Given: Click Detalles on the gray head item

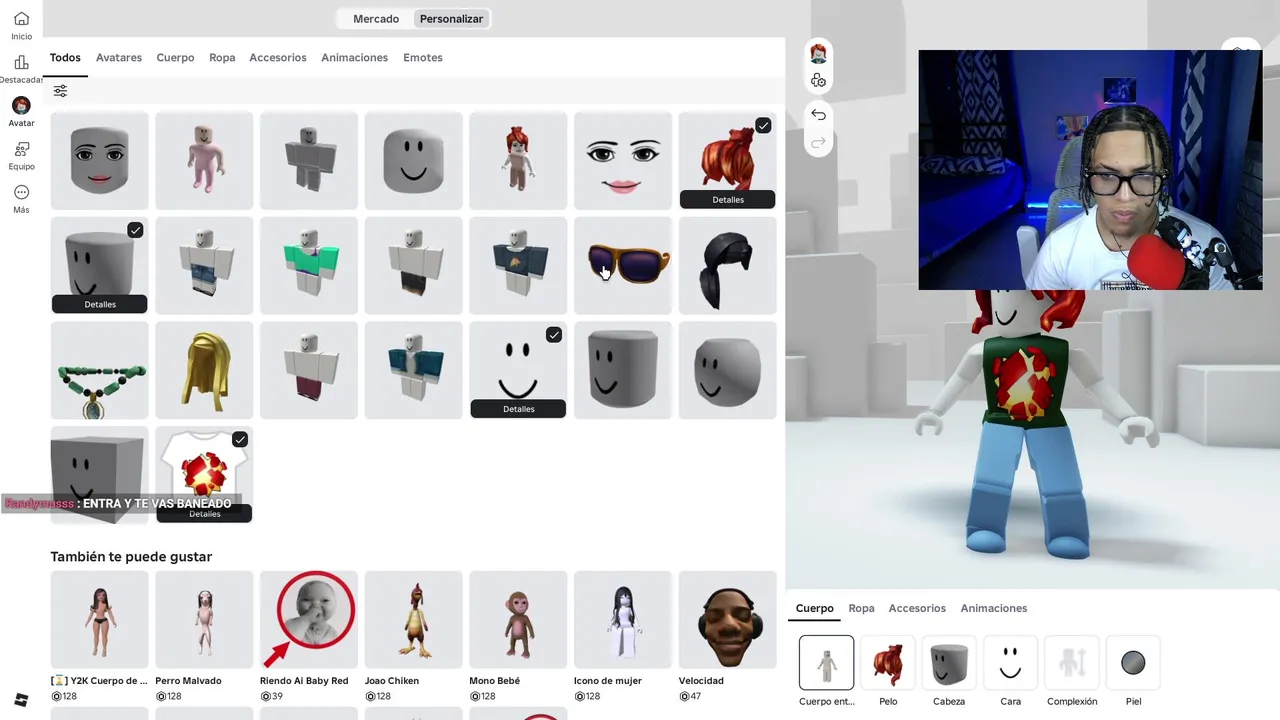Looking at the screenshot, I should click(100, 304).
